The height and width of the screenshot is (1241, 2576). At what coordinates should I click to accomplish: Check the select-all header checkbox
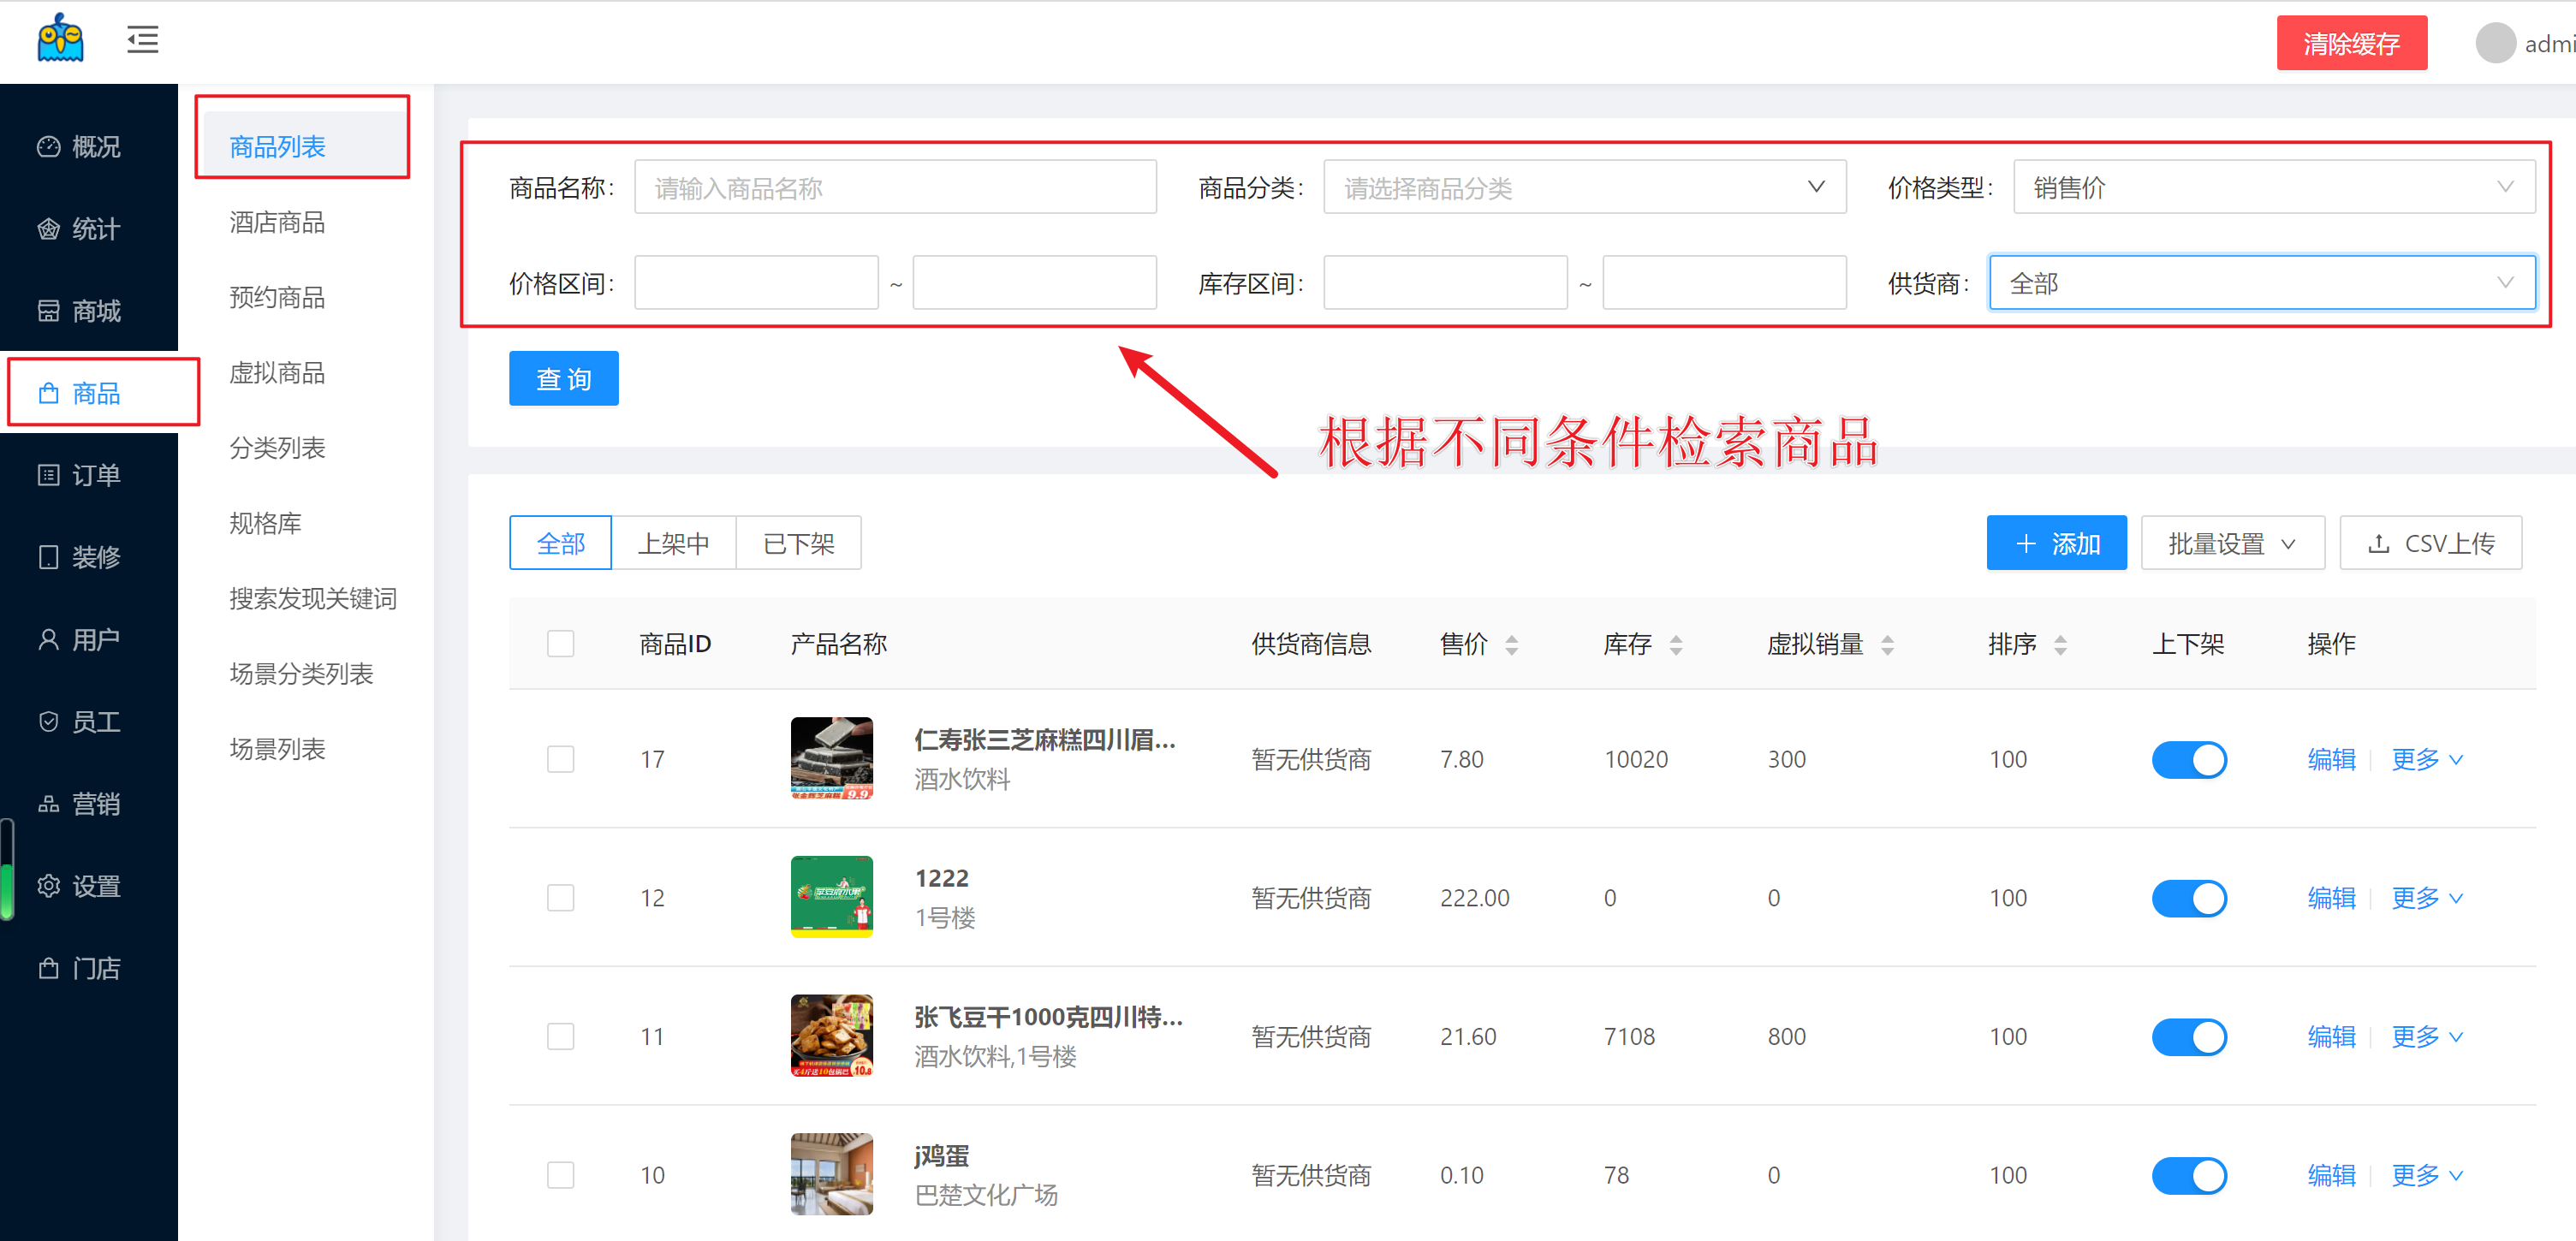coord(560,644)
